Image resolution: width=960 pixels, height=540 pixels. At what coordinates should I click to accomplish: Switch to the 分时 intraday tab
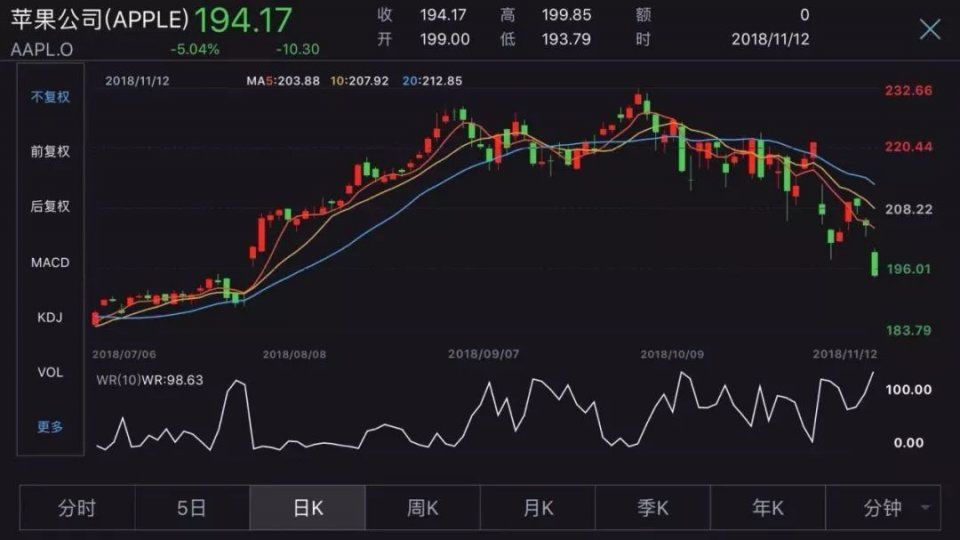77,508
